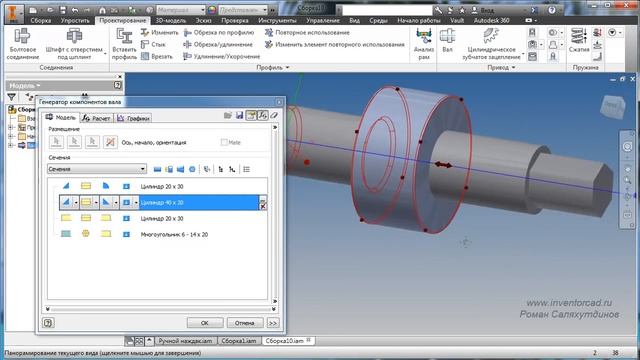Click the options list icon in sections toolbar
Screen dimensions: 640x360
pos(246,169)
